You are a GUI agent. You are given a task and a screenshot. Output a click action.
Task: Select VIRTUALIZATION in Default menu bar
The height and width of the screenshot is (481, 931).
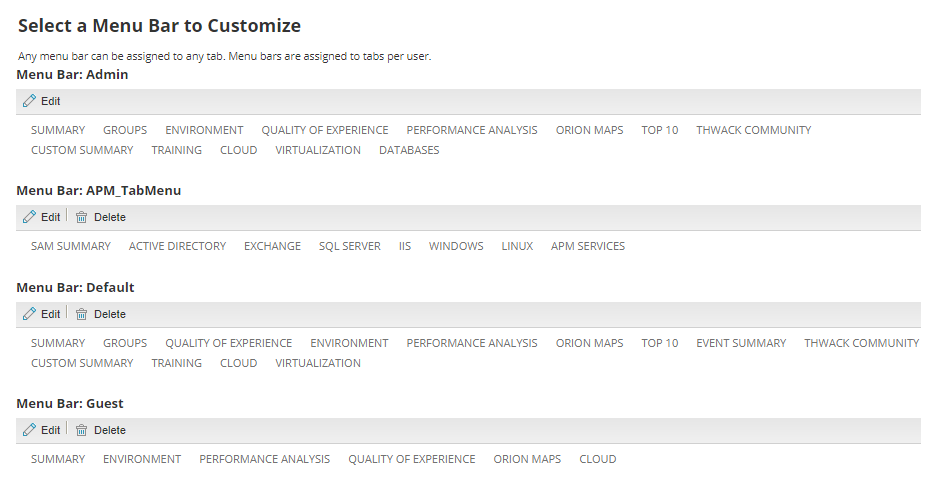(x=318, y=363)
